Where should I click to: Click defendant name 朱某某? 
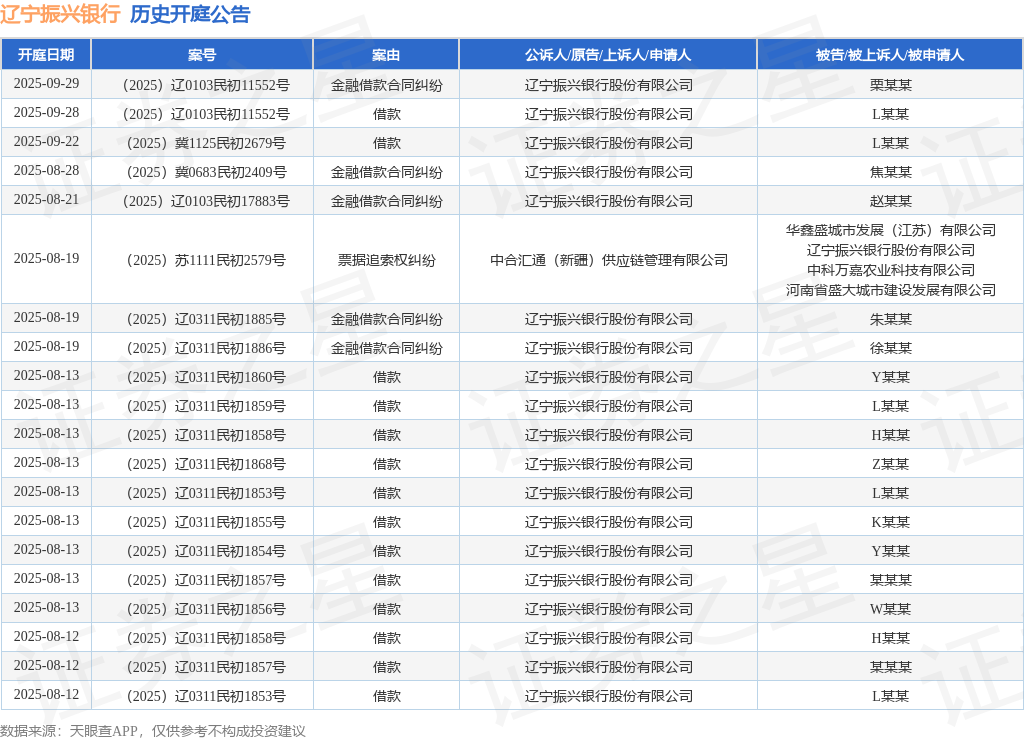click(891, 319)
